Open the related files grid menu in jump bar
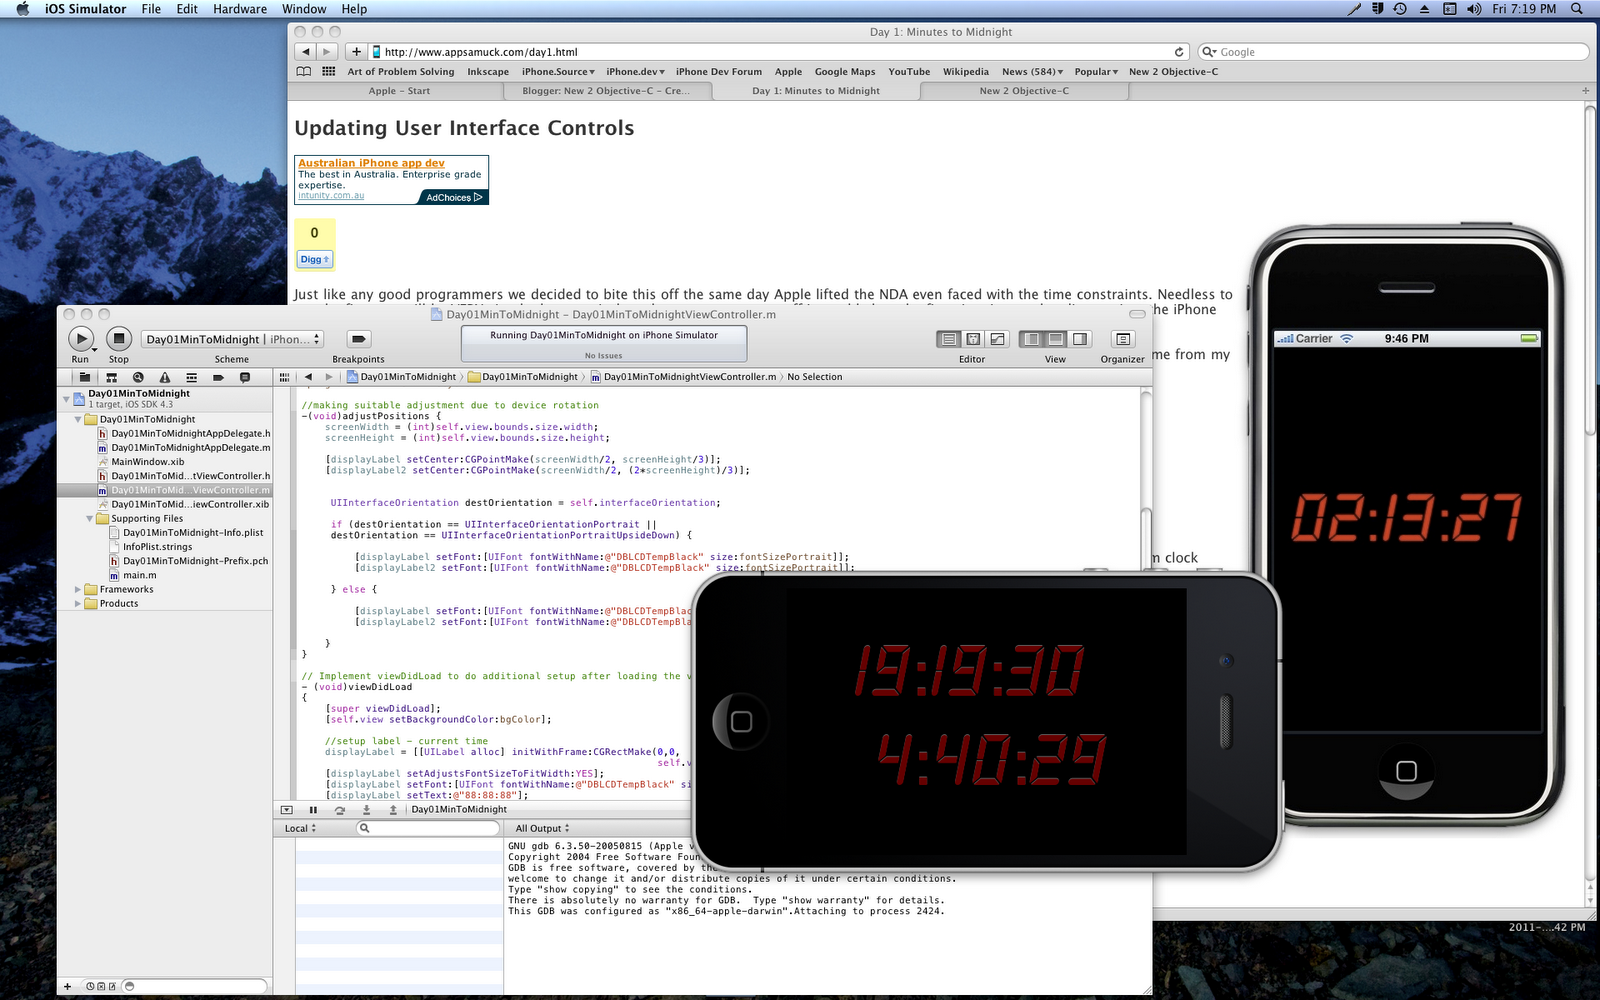Screen dimensions: 1600x1000 coord(284,377)
